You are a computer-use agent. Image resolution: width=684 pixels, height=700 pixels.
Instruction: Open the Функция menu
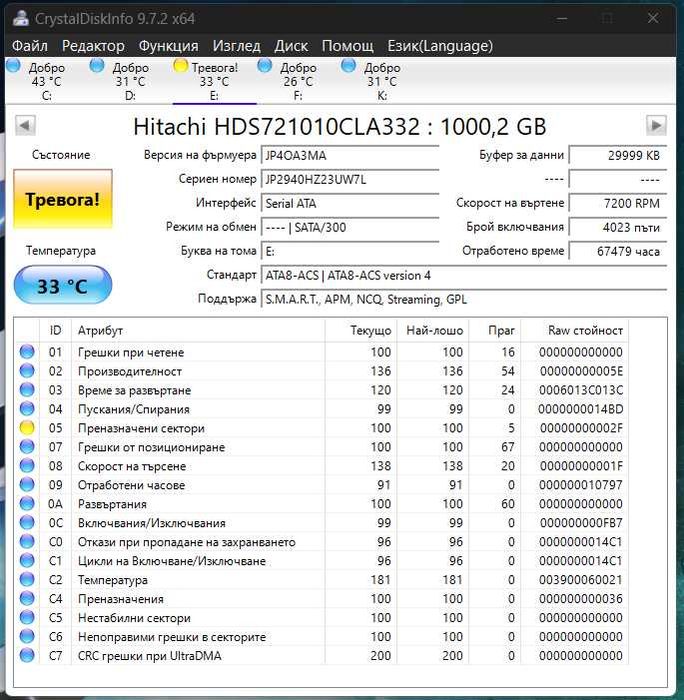168,46
